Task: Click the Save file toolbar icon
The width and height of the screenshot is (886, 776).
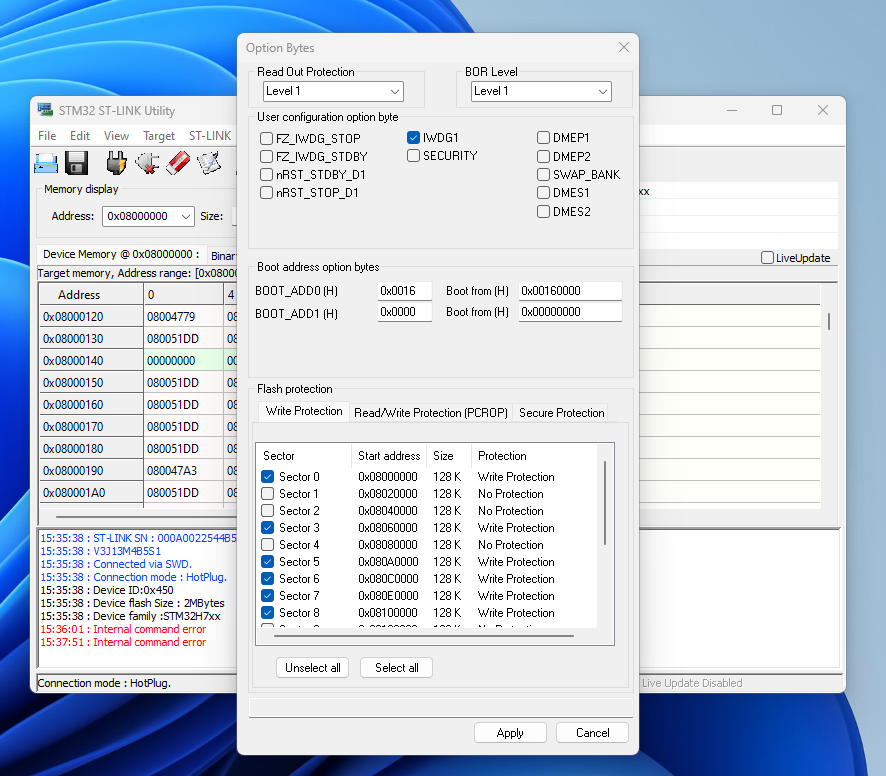Action: (x=76, y=162)
